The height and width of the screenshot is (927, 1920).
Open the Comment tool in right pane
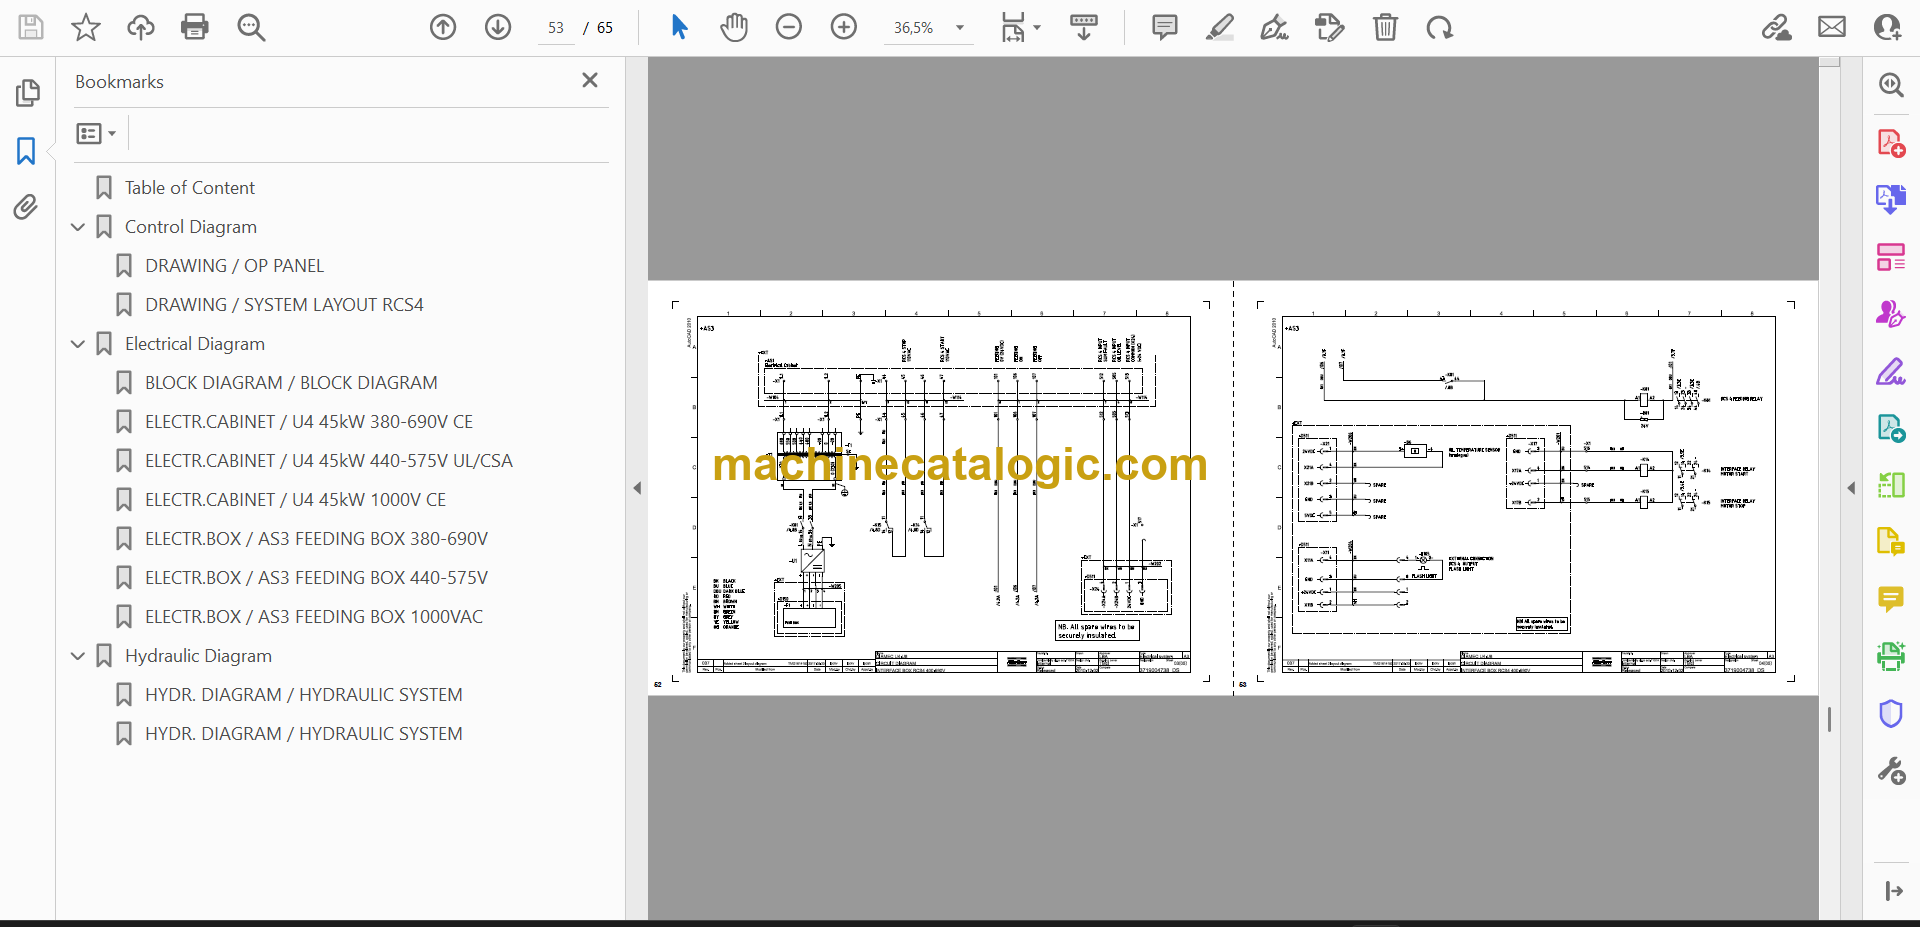[1891, 599]
